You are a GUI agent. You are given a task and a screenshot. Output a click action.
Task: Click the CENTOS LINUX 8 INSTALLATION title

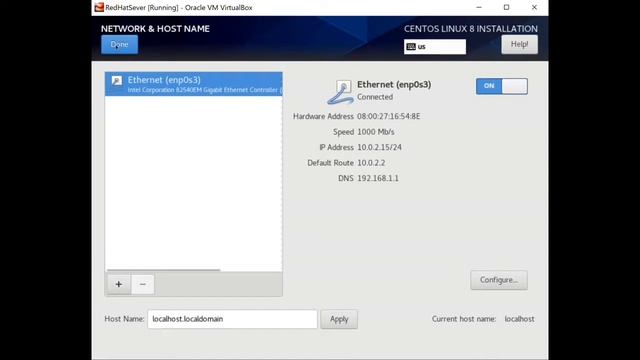click(x=471, y=29)
